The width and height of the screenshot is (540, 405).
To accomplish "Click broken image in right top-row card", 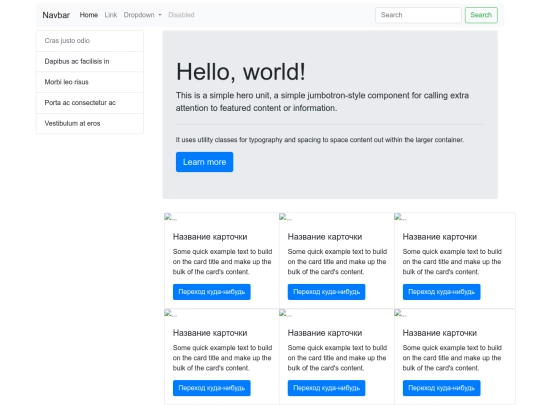I will [x=400, y=217].
